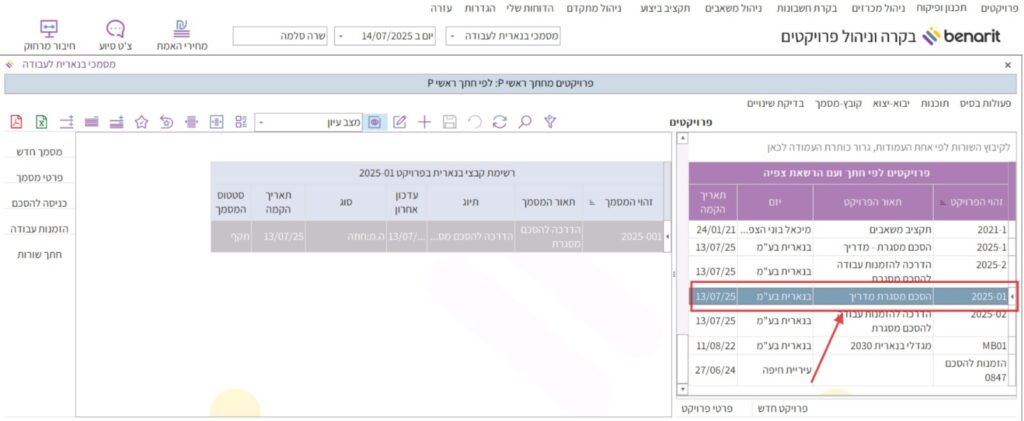The height and width of the screenshot is (421, 1024).
Task: Click the magnifier search icon
Action: point(524,122)
